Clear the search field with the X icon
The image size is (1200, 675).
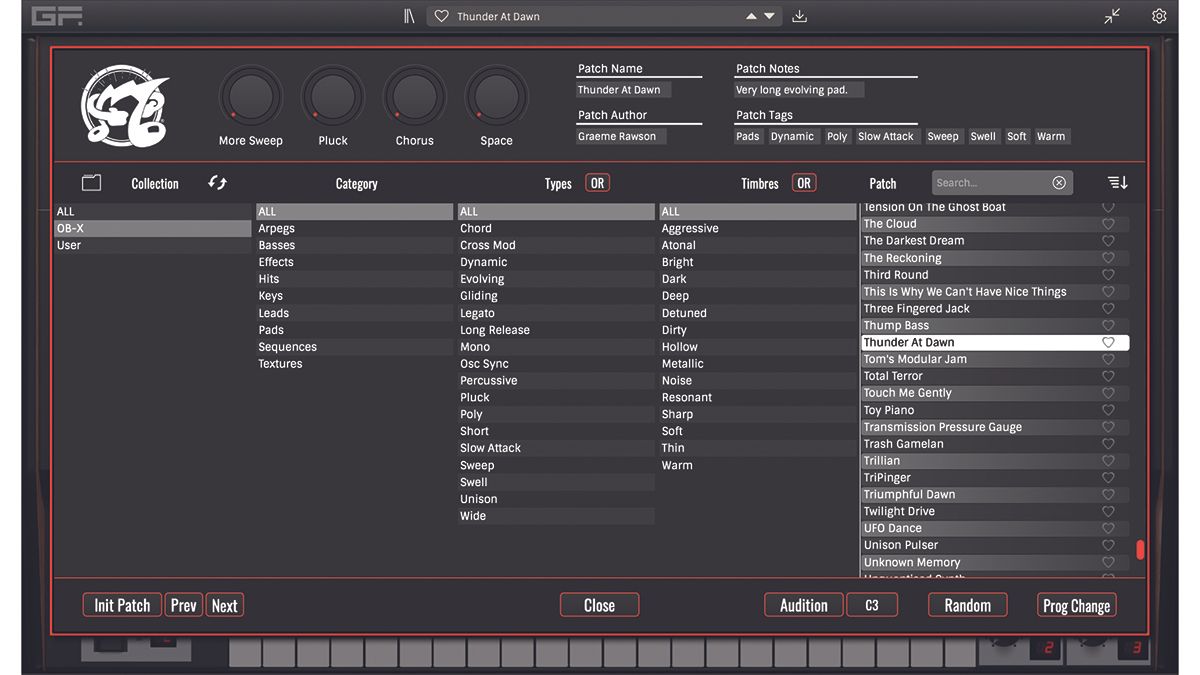tap(1059, 183)
